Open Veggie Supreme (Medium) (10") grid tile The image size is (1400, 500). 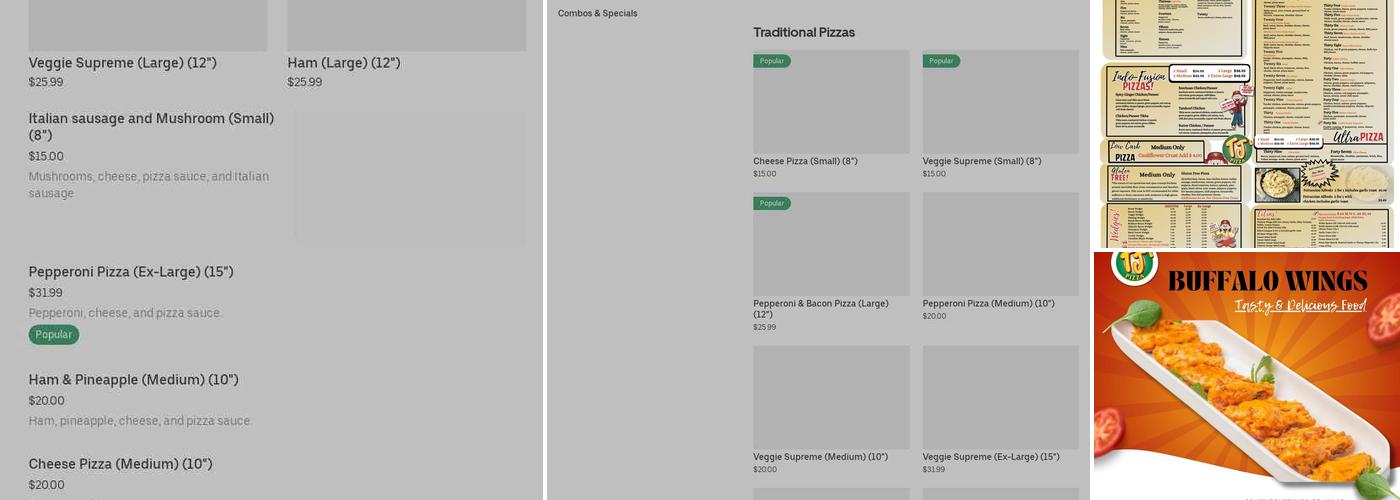[831, 400]
